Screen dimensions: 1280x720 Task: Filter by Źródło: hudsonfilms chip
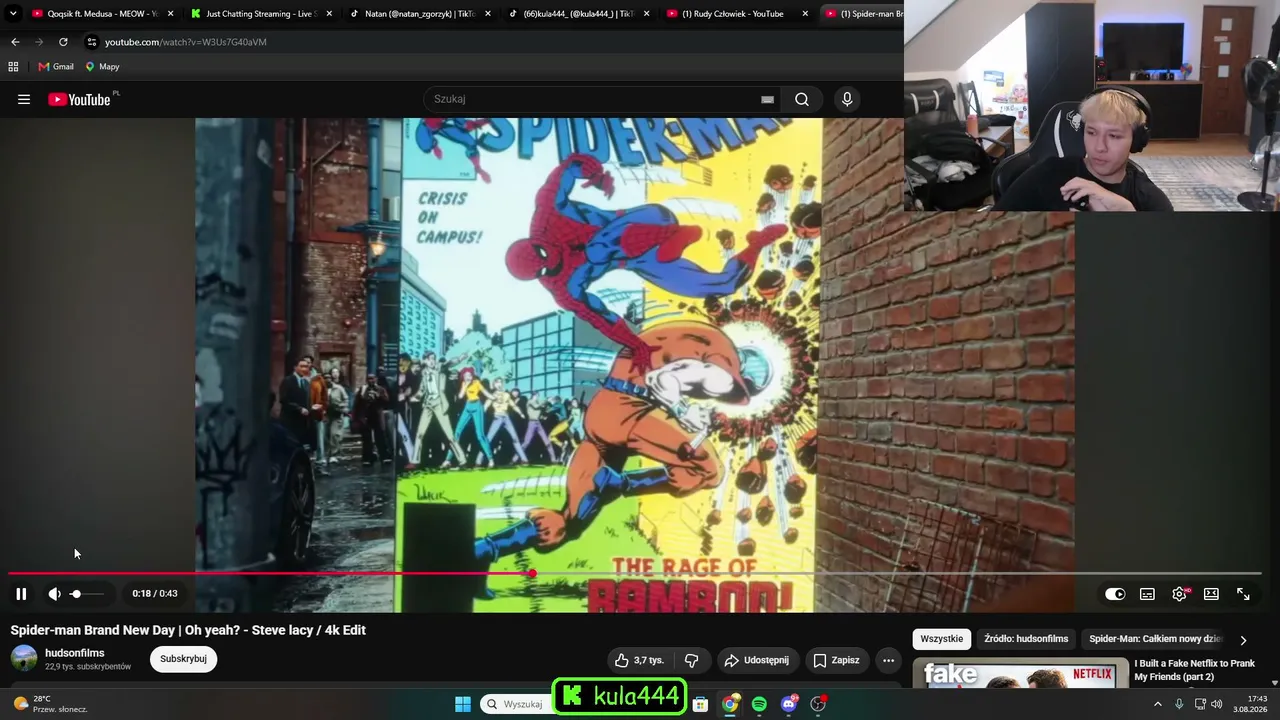pos(1026,639)
